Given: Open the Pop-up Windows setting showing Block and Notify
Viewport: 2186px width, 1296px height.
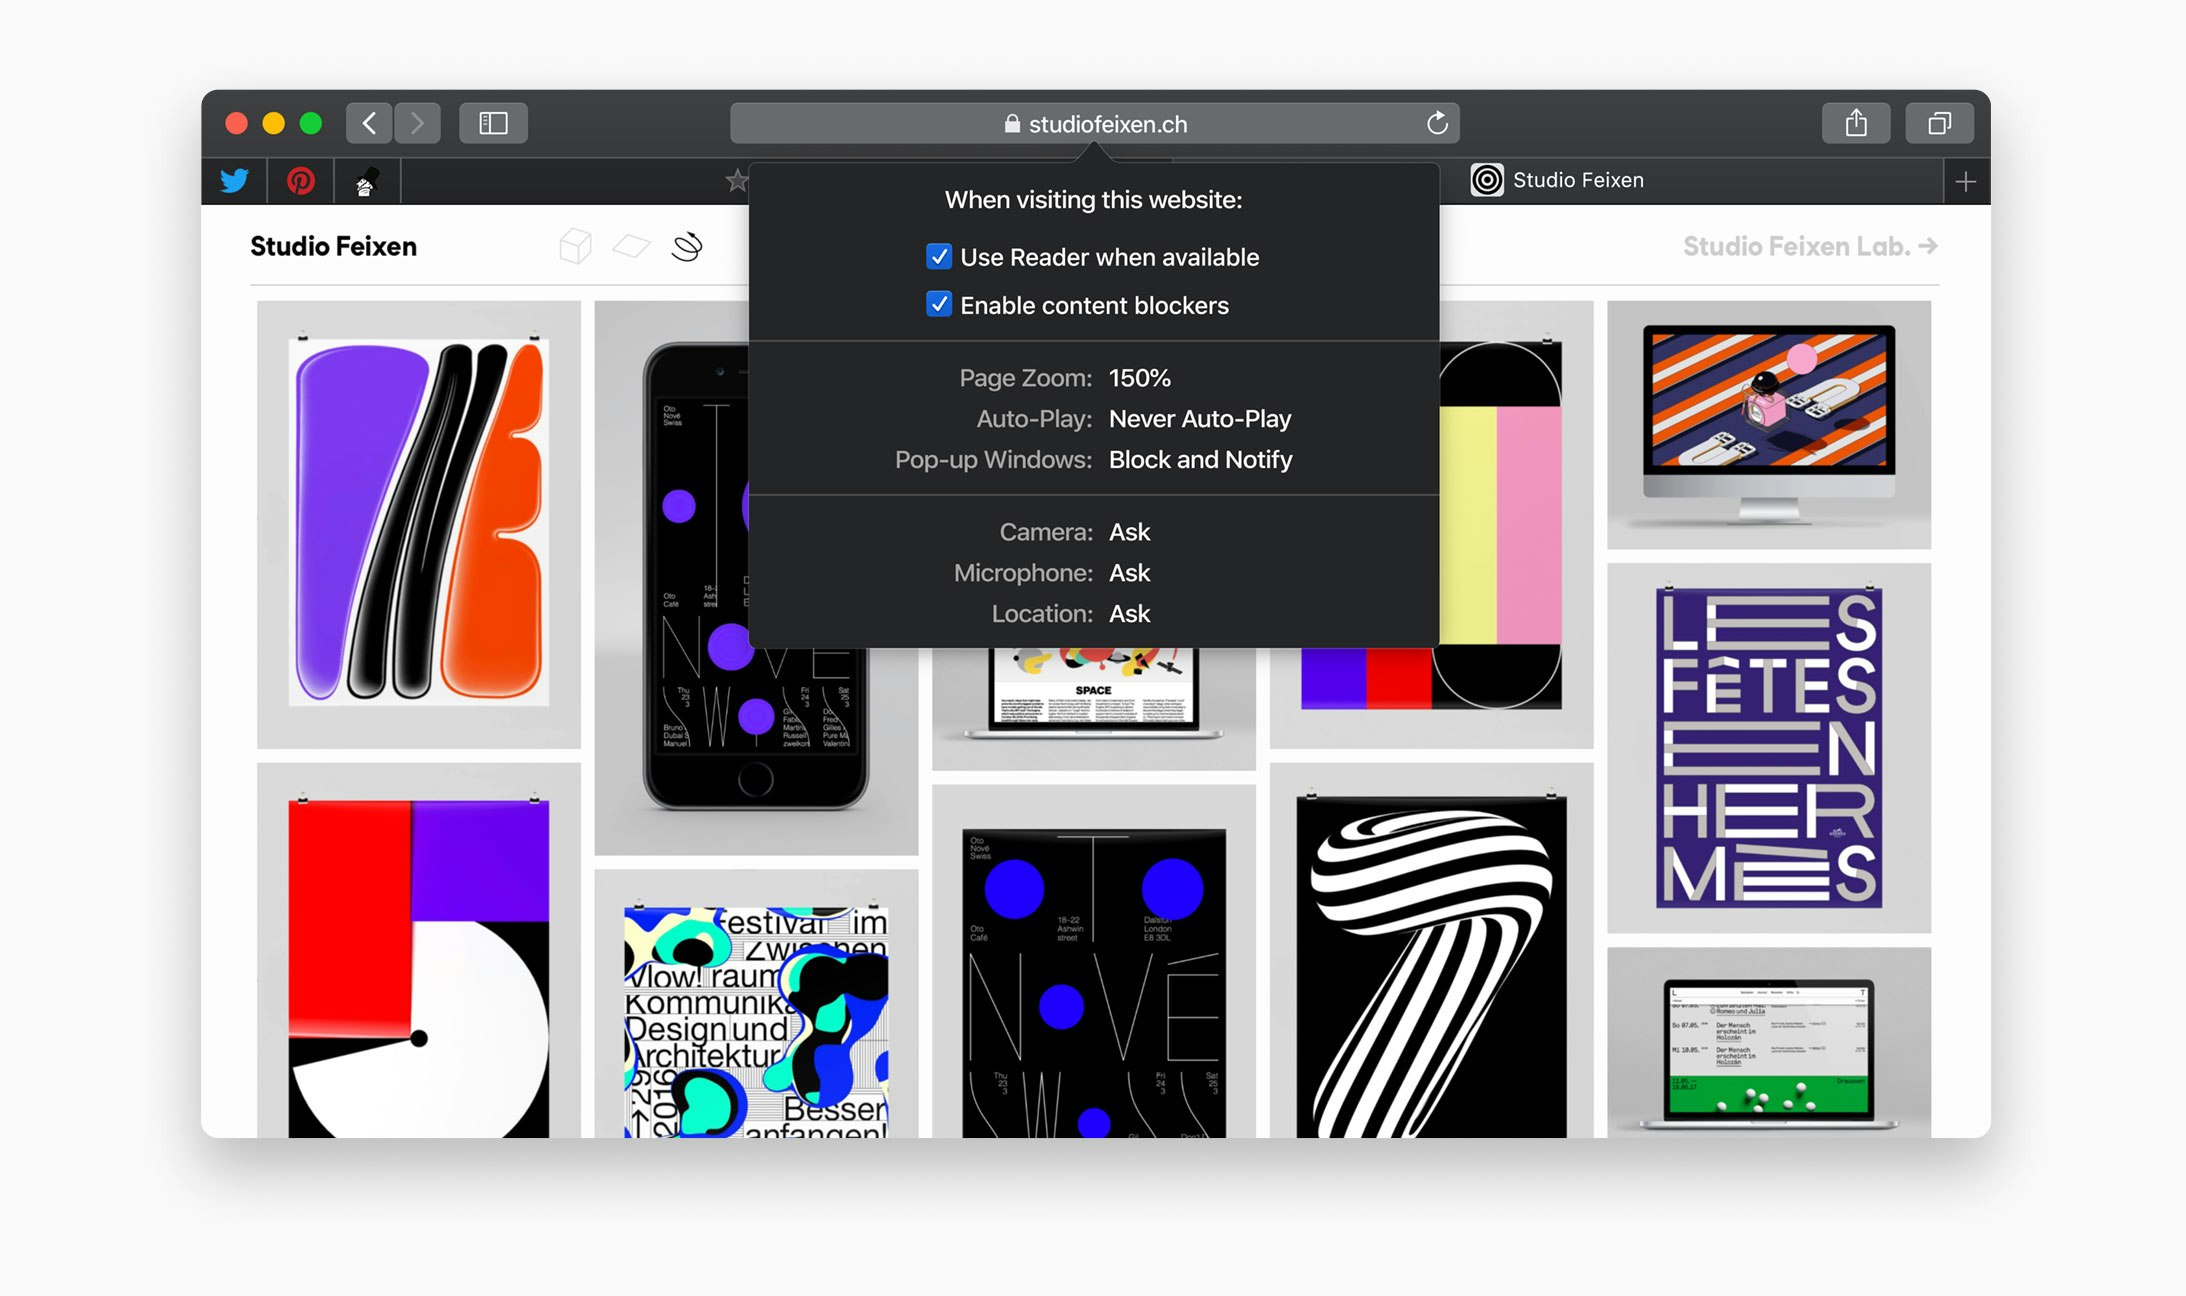Looking at the screenshot, I should [1200, 460].
